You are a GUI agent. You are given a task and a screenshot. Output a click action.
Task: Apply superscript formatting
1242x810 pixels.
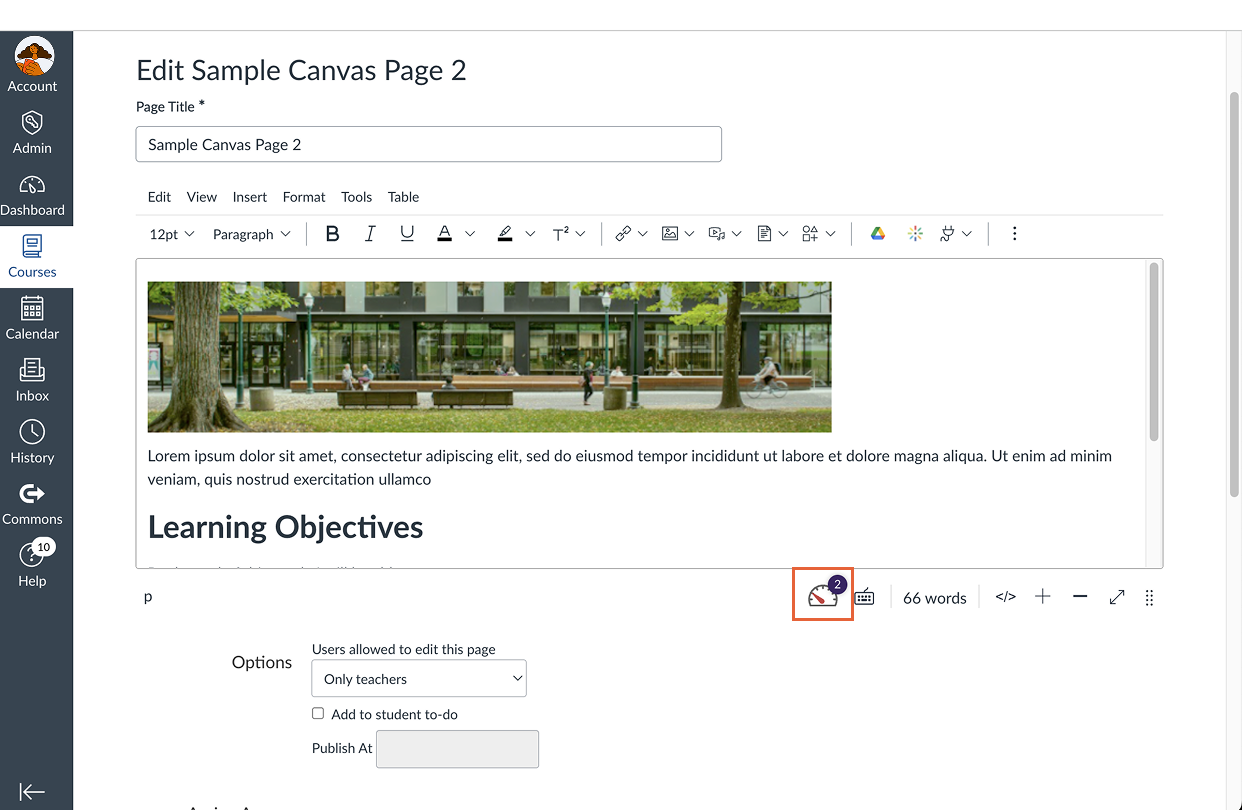(x=562, y=233)
